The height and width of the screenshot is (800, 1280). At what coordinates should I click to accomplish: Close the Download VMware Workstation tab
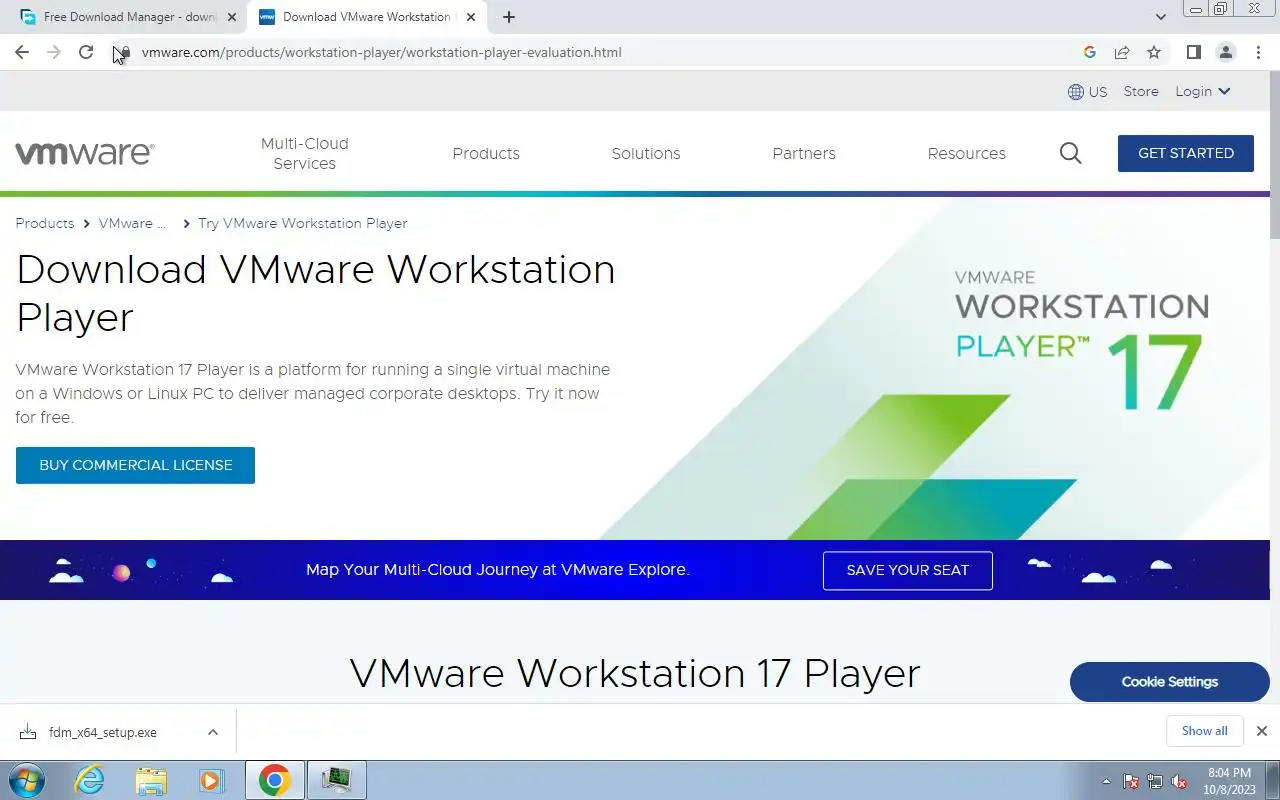point(471,17)
